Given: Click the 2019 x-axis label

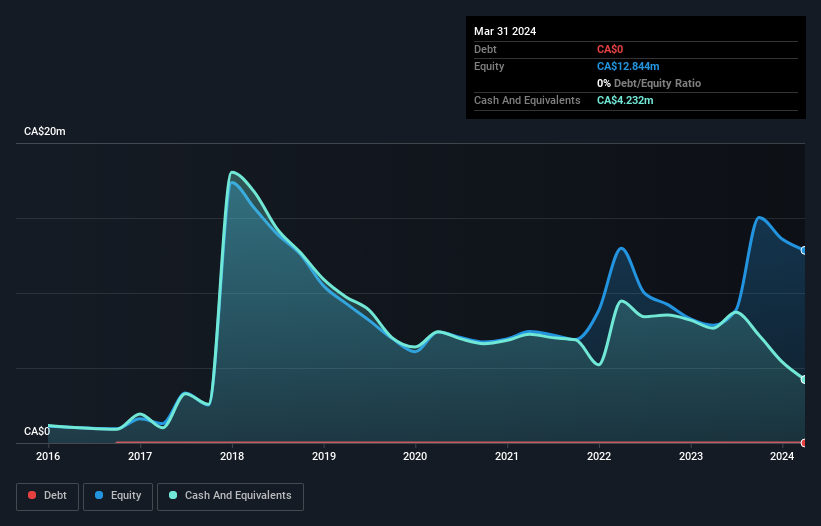Looking at the screenshot, I should click(324, 456).
